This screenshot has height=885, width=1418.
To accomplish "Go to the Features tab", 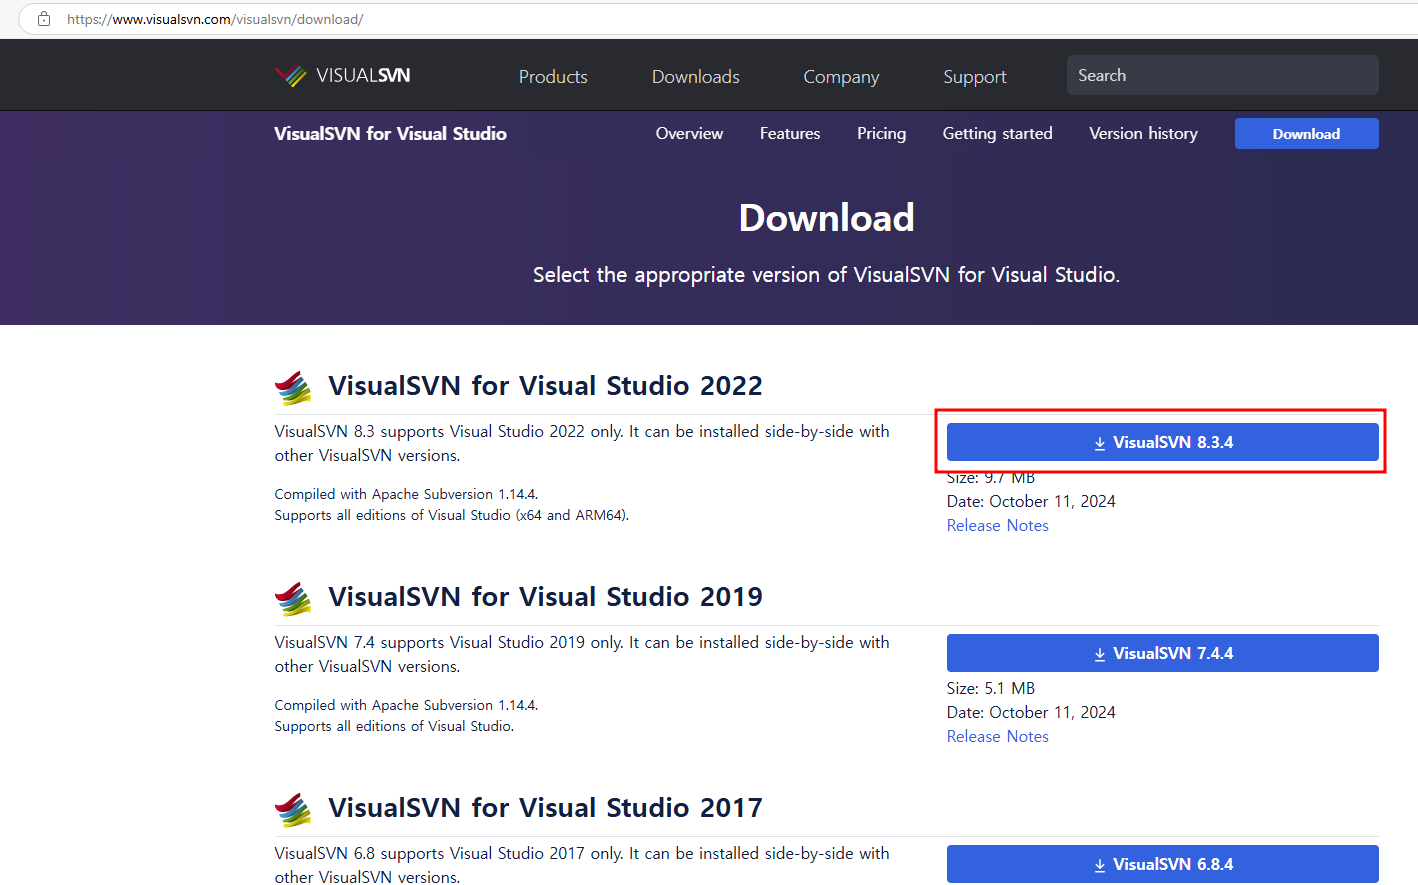I will (x=790, y=133).
